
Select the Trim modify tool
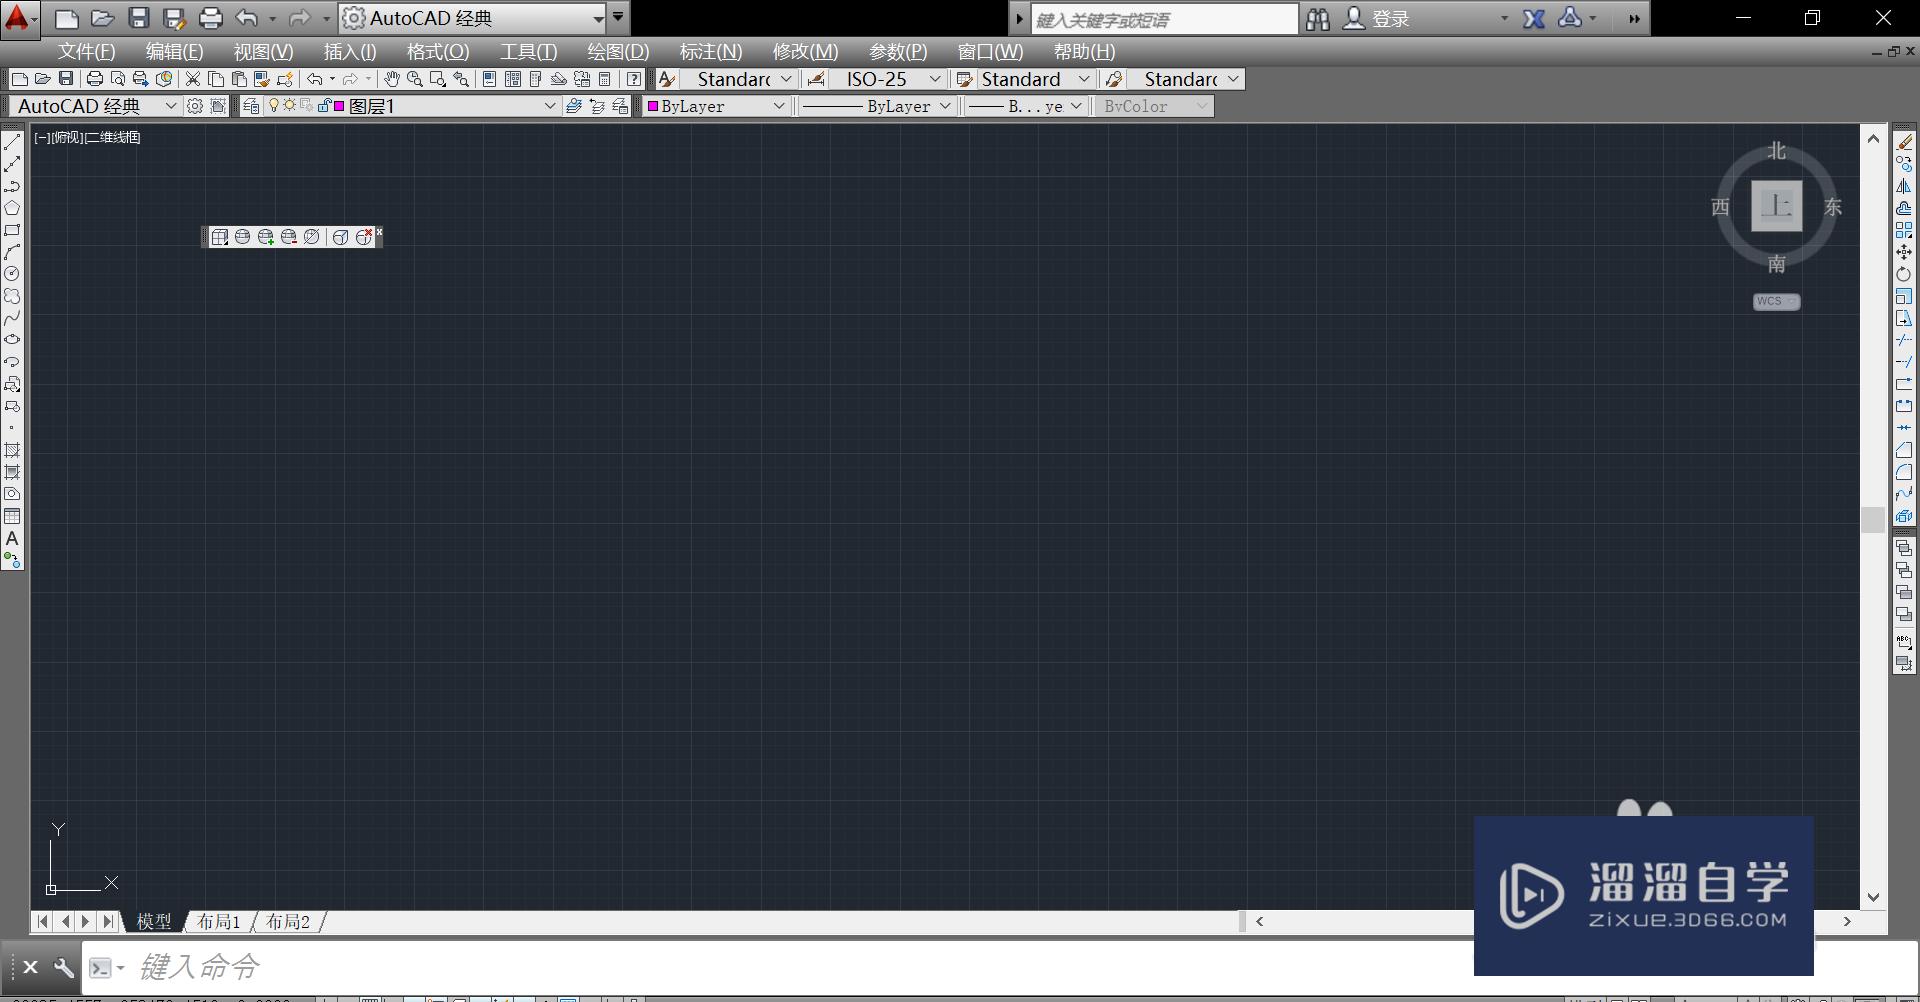pos(1904,340)
